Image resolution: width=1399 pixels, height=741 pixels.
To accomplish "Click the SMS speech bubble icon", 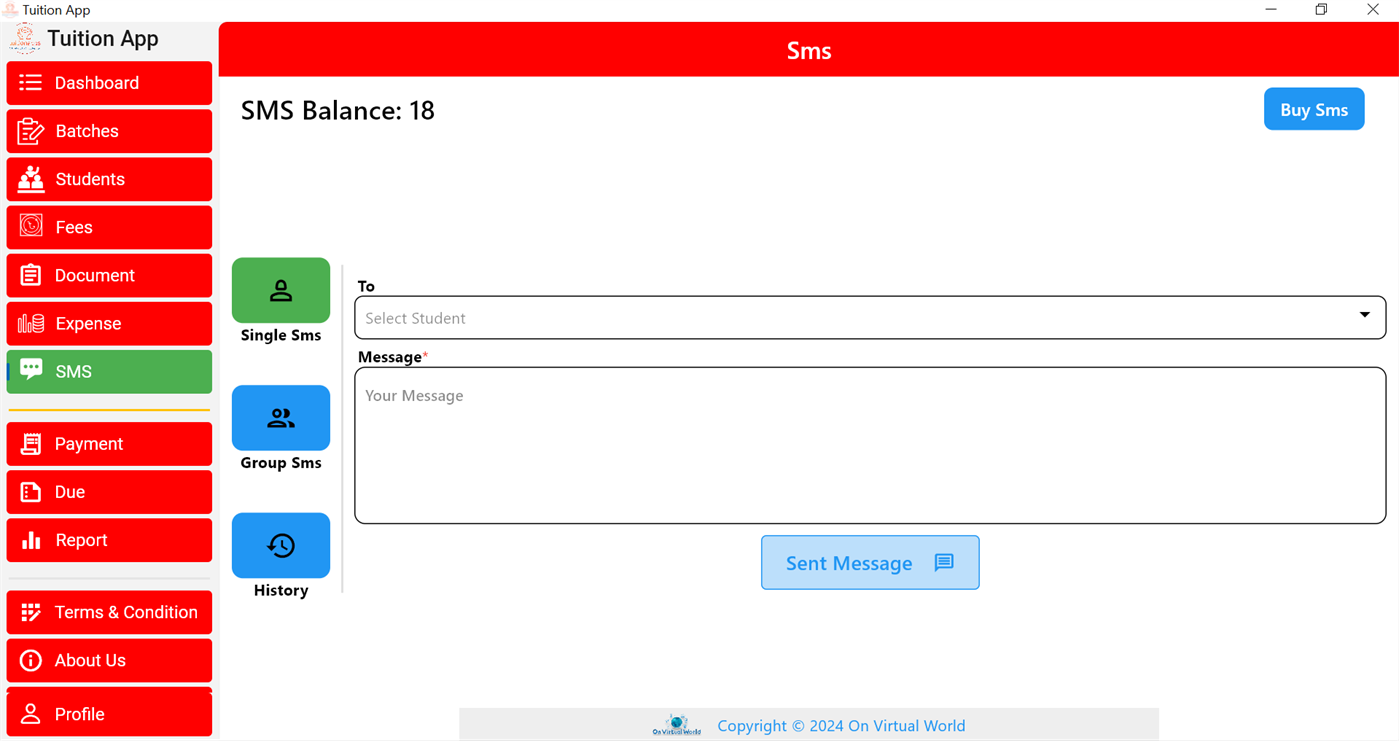I will [x=31, y=370].
